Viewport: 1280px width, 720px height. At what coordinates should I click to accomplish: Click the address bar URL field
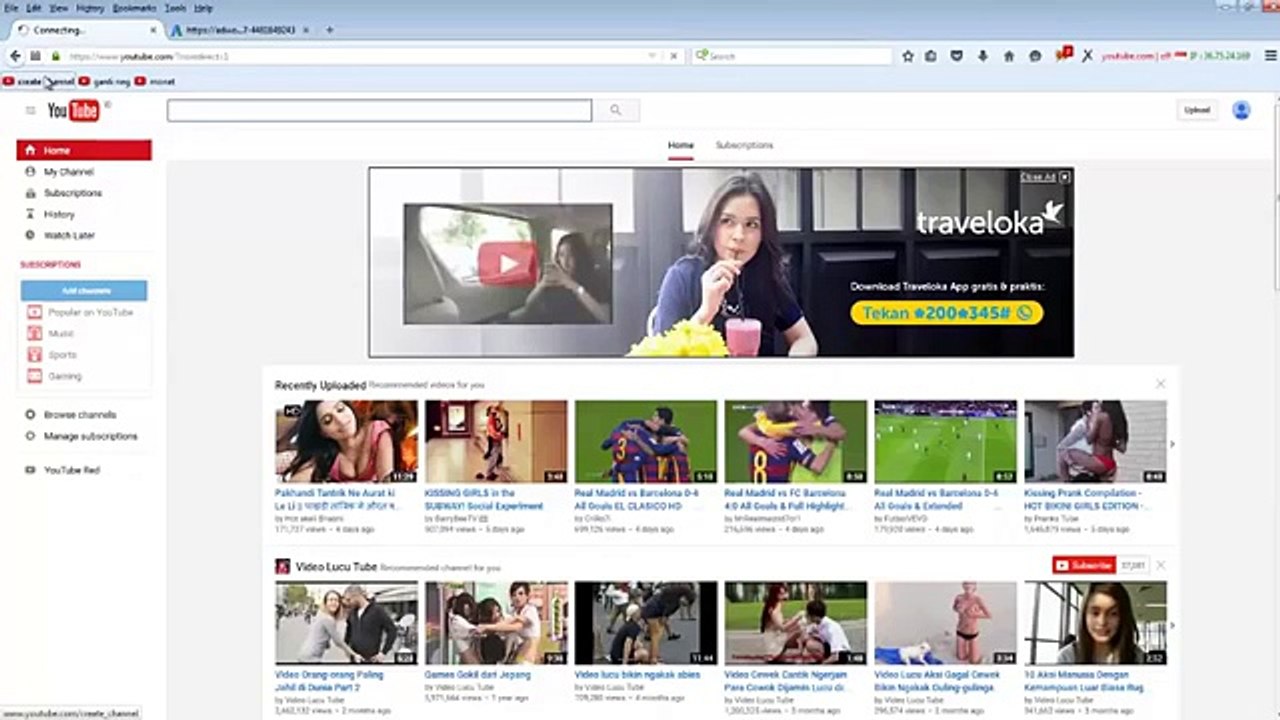pyautogui.click(x=355, y=57)
